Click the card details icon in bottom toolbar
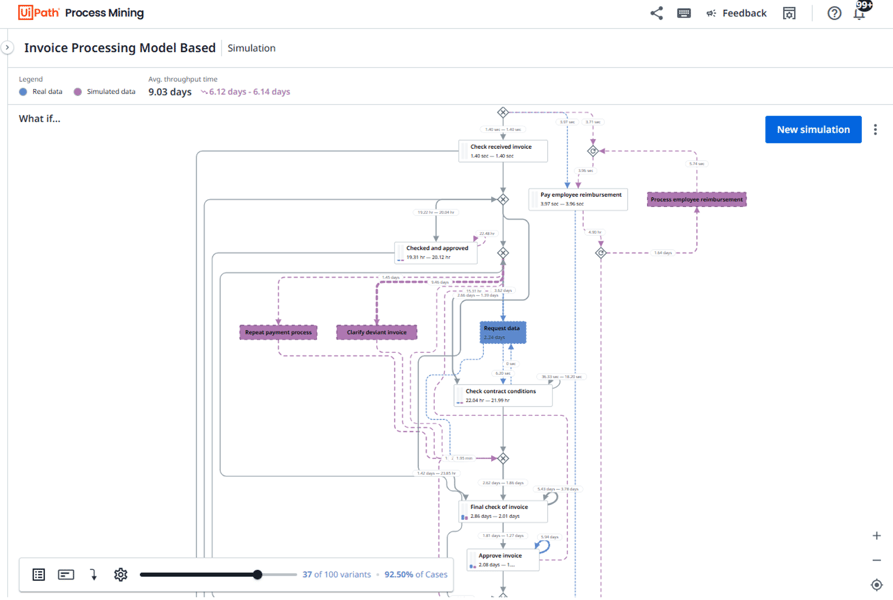The height and width of the screenshot is (600, 893). pos(66,574)
